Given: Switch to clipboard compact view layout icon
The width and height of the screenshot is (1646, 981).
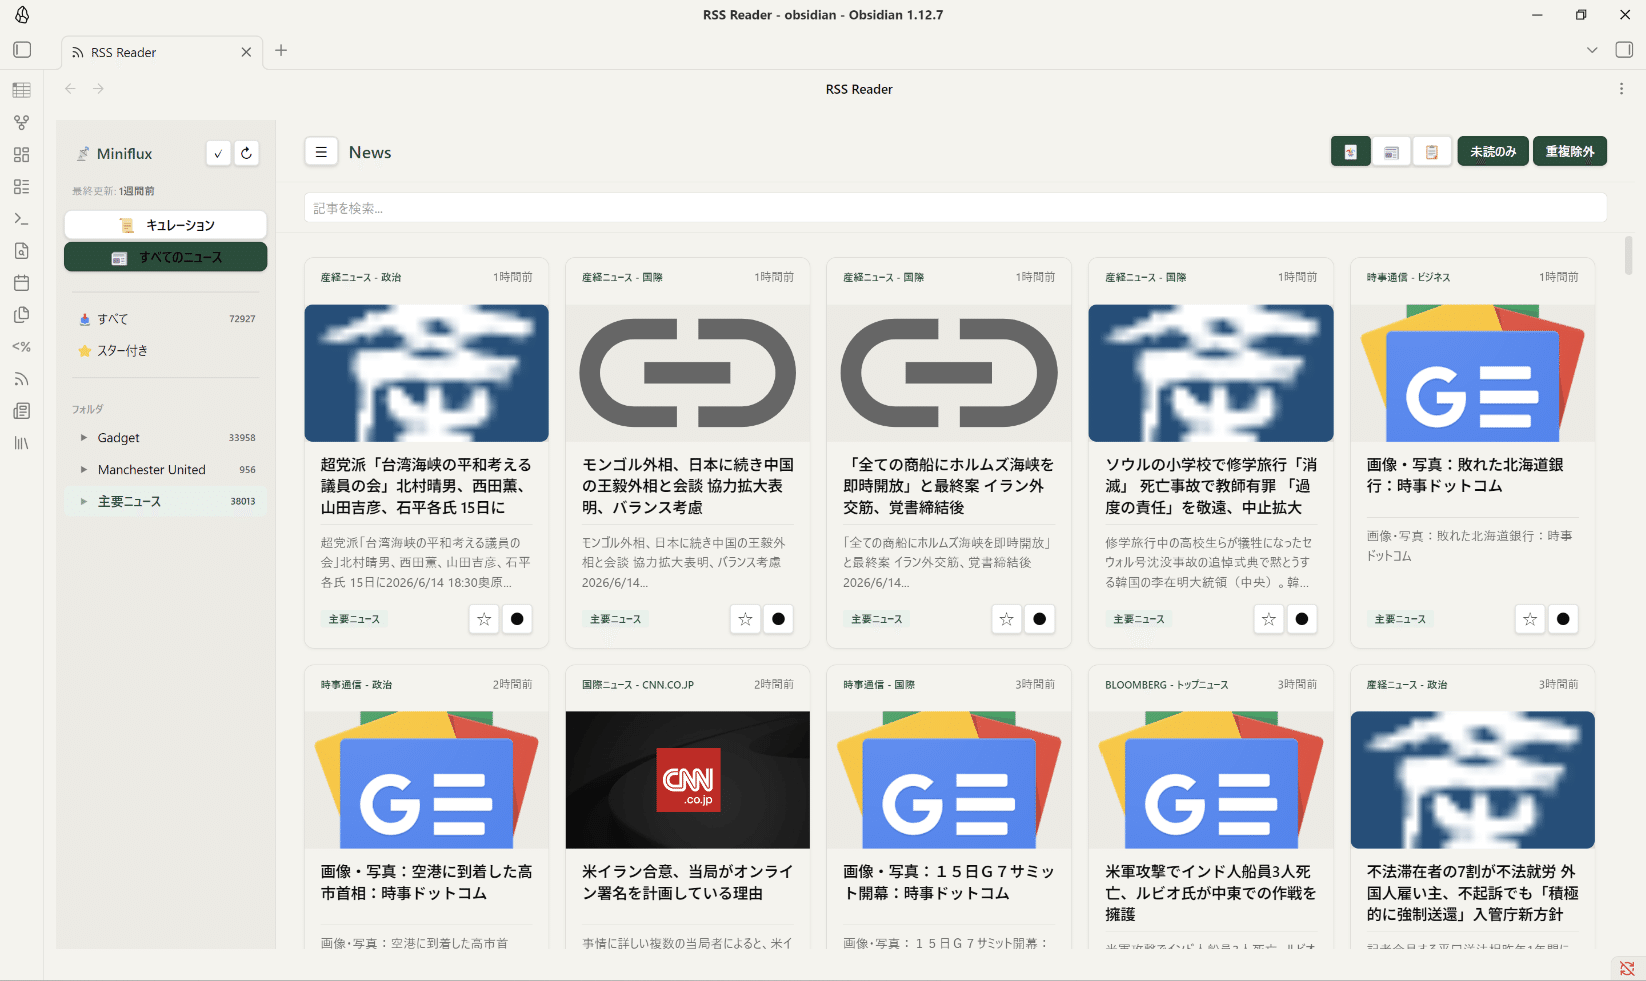Looking at the screenshot, I should 1432,152.
